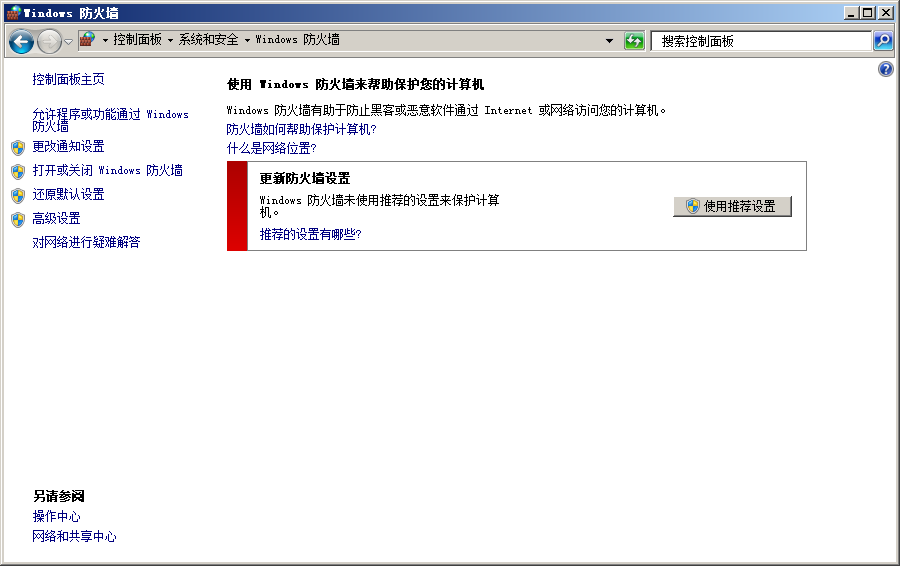
Task: Click shield icon beside 更改通知设置
Action: (x=18, y=148)
